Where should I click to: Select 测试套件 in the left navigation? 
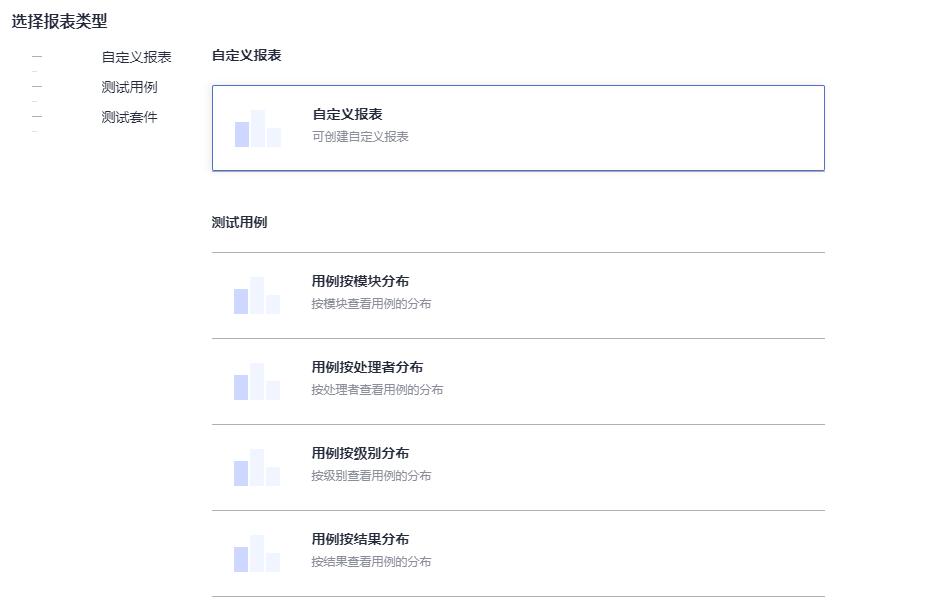click(129, 117)
